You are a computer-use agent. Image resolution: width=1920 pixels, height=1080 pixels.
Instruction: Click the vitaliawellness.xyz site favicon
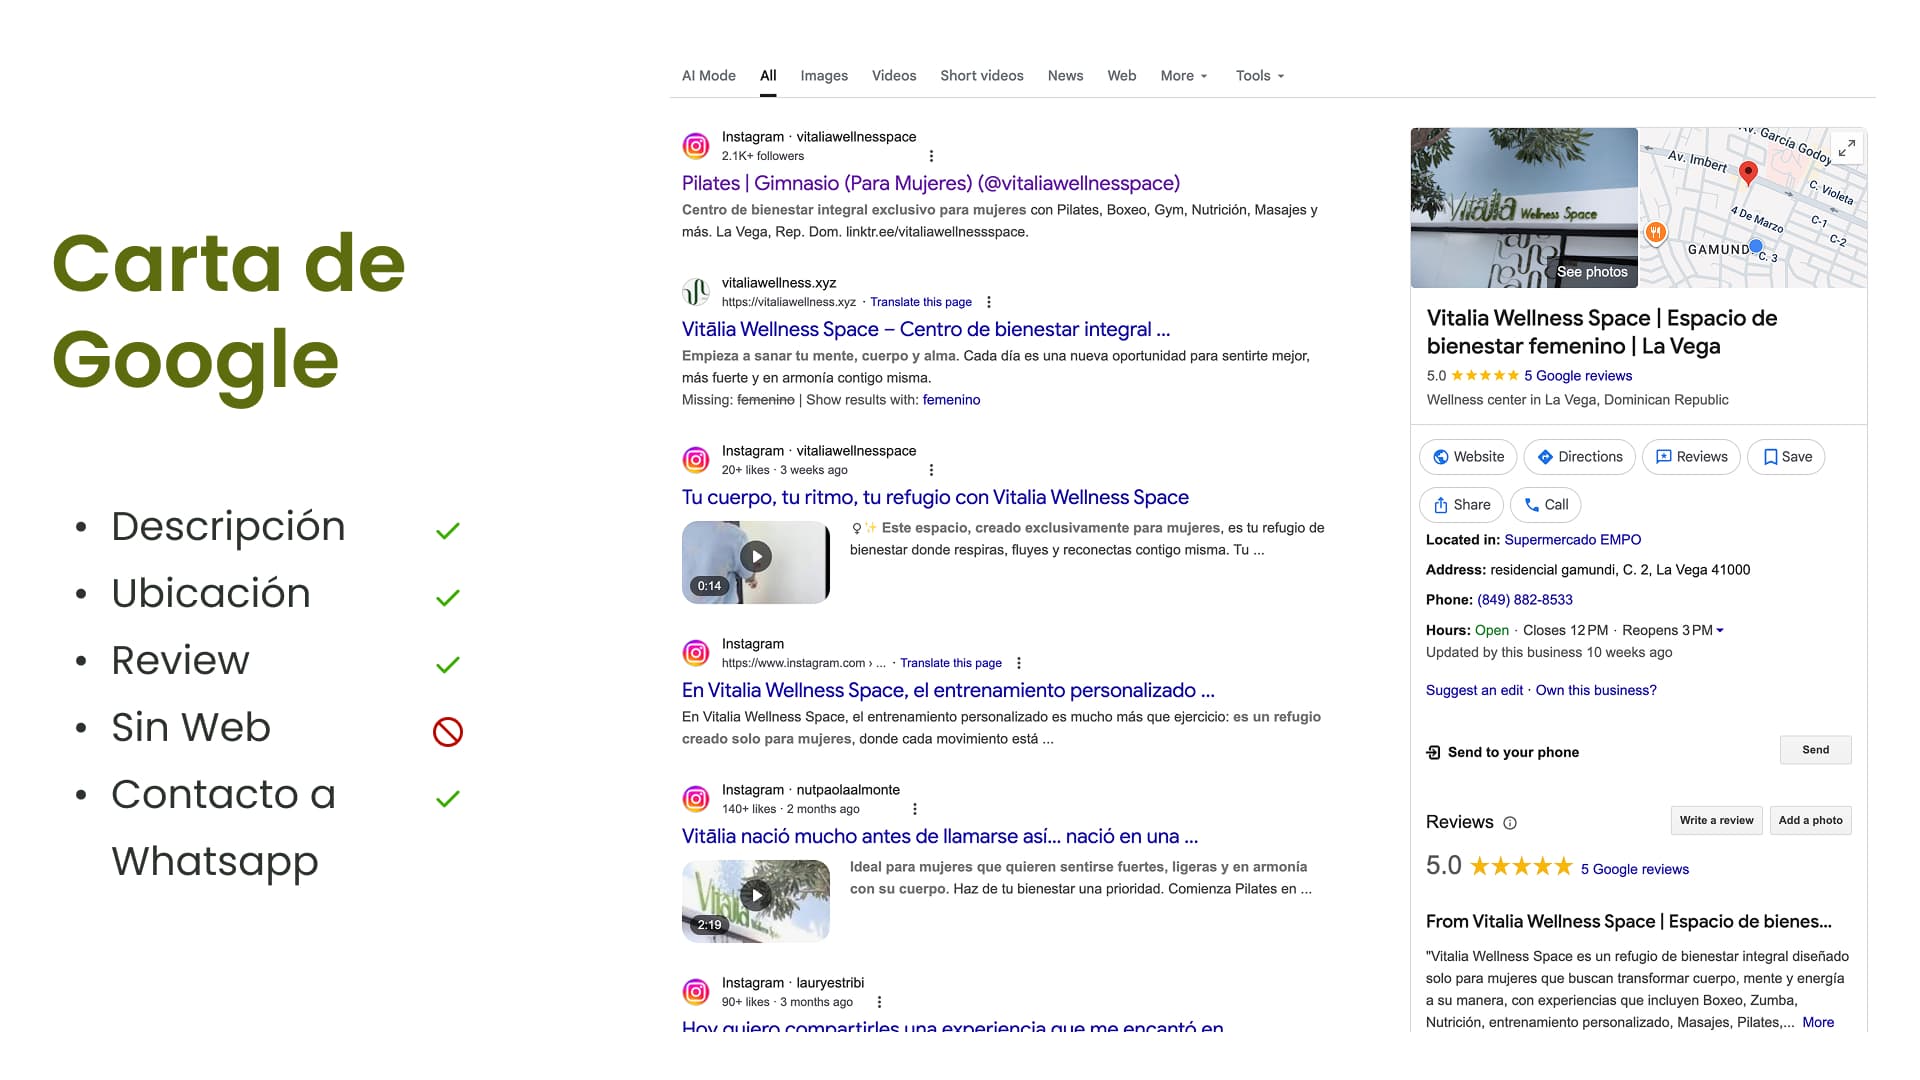click(696, 292)
